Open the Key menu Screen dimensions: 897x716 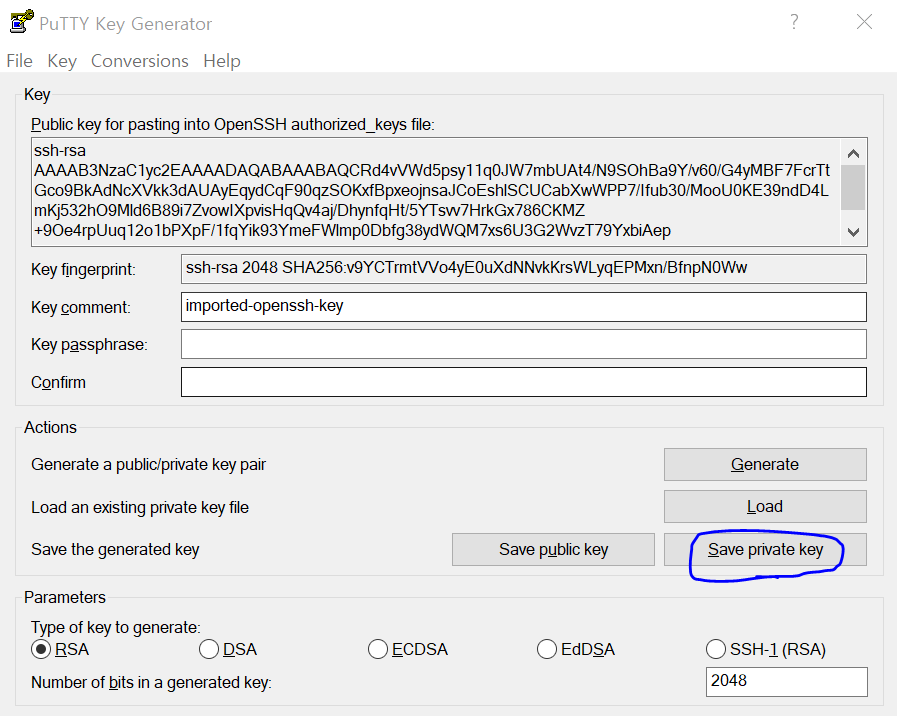[62, 61]
